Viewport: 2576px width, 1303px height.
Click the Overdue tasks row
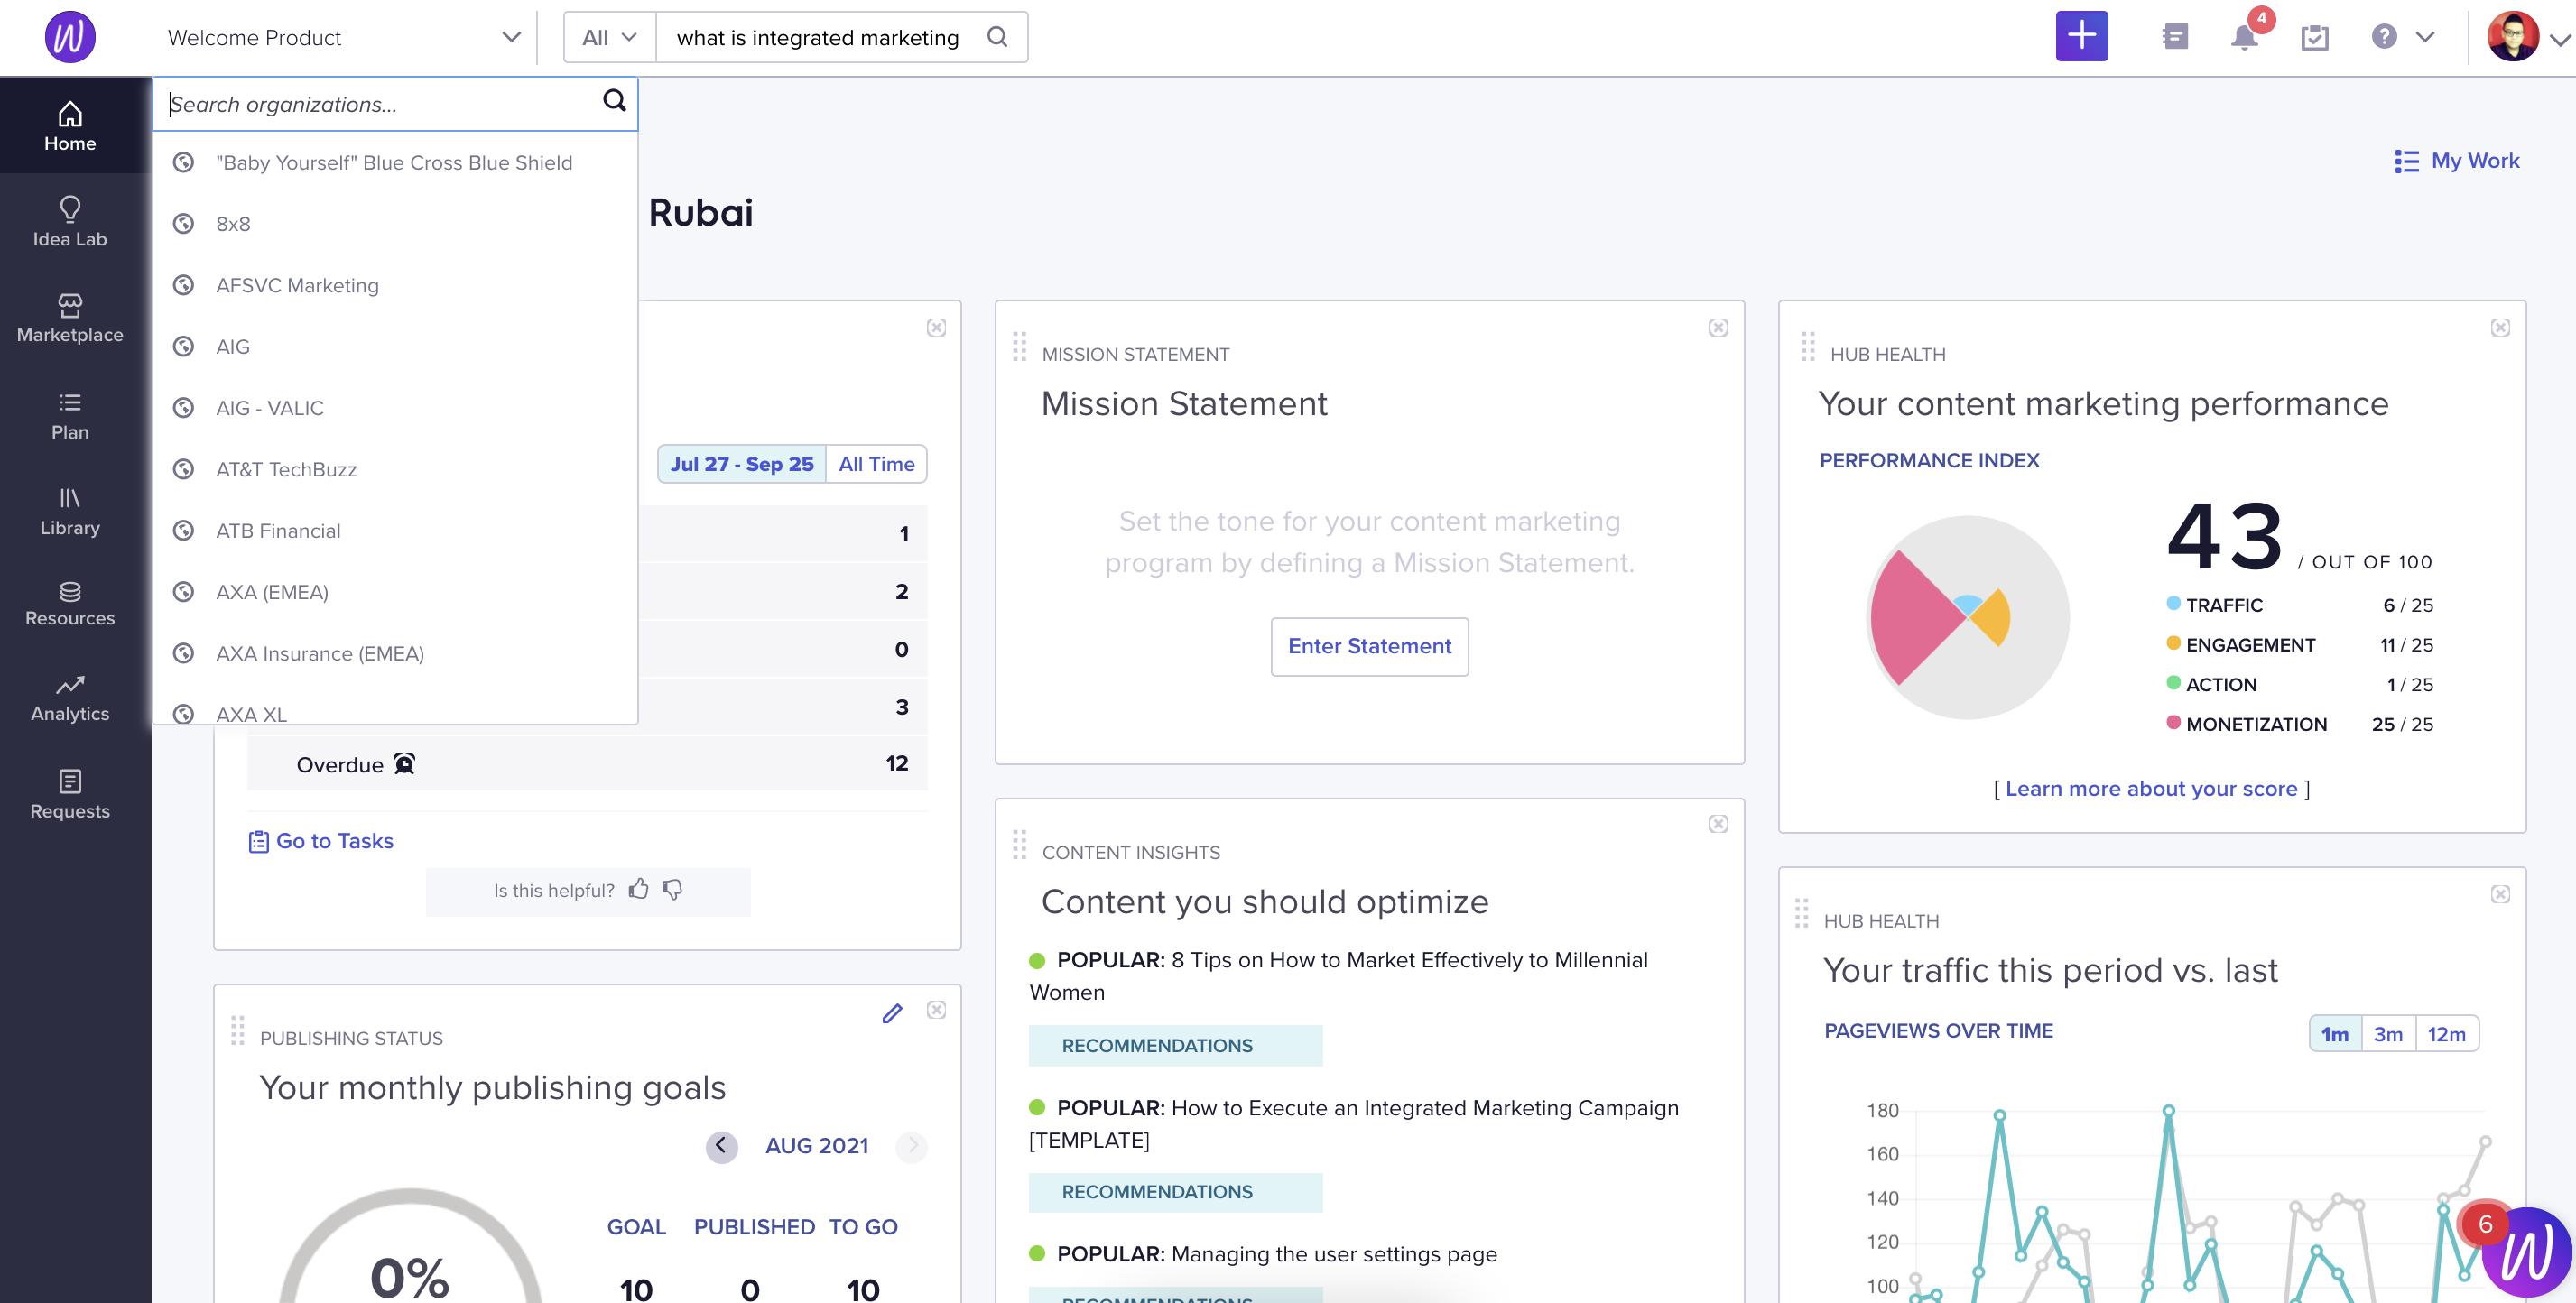[x=587, y=763]
